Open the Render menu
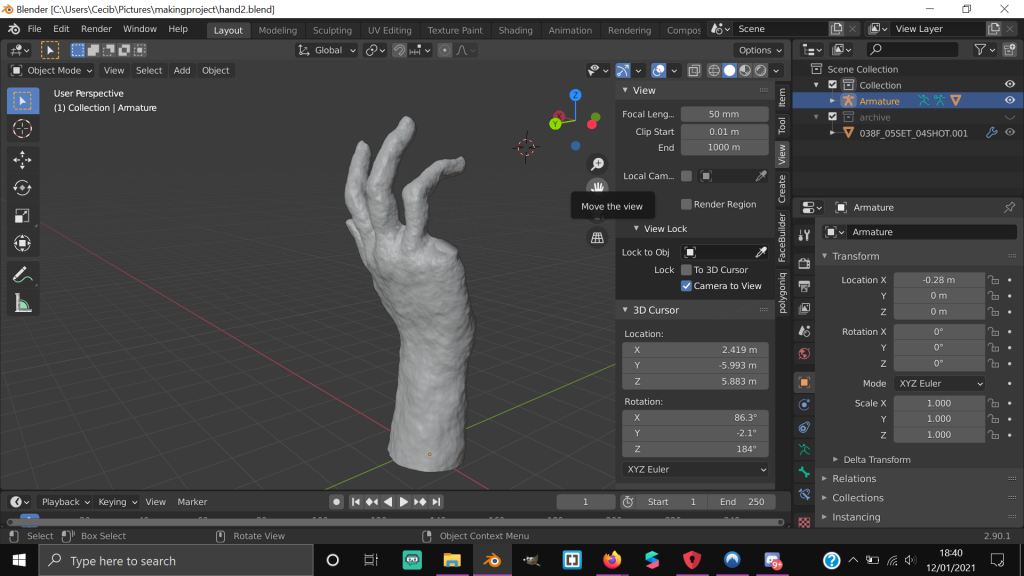1024x576 pixels. pos(96,29)
